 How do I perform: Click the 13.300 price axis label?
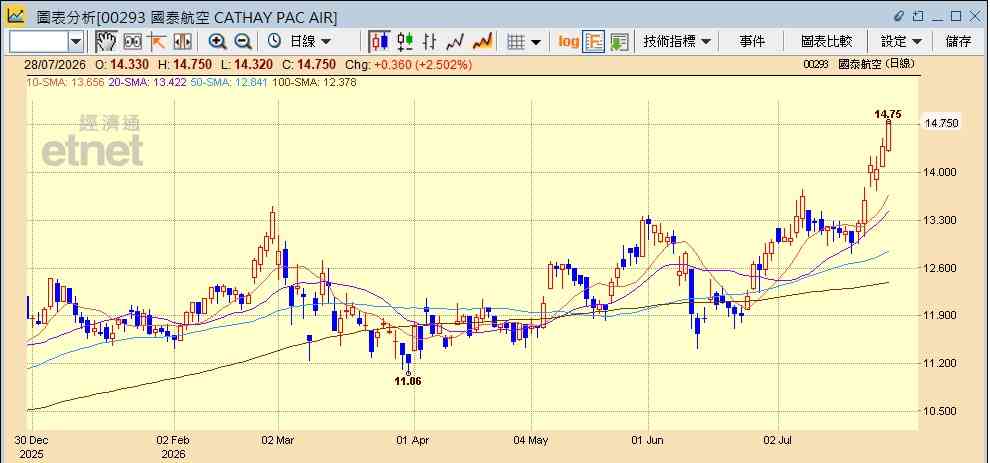tap(939, 220)
